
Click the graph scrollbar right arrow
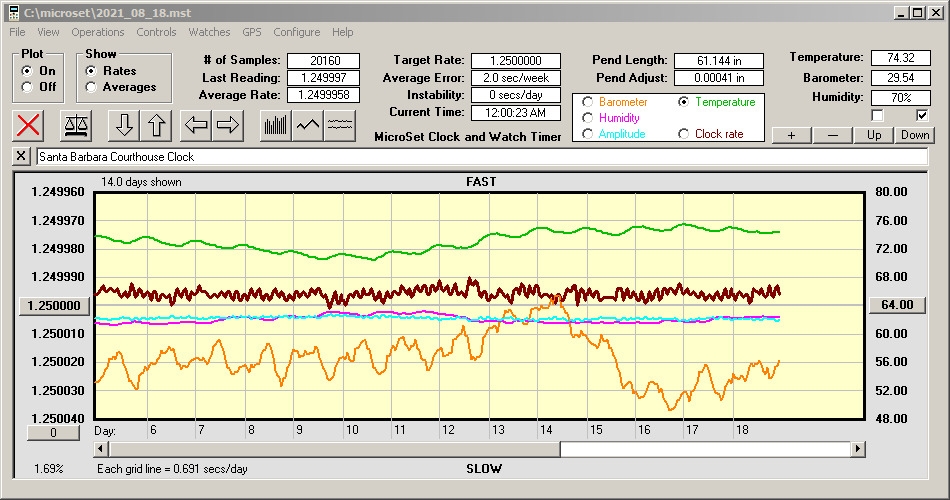(857, 449)
